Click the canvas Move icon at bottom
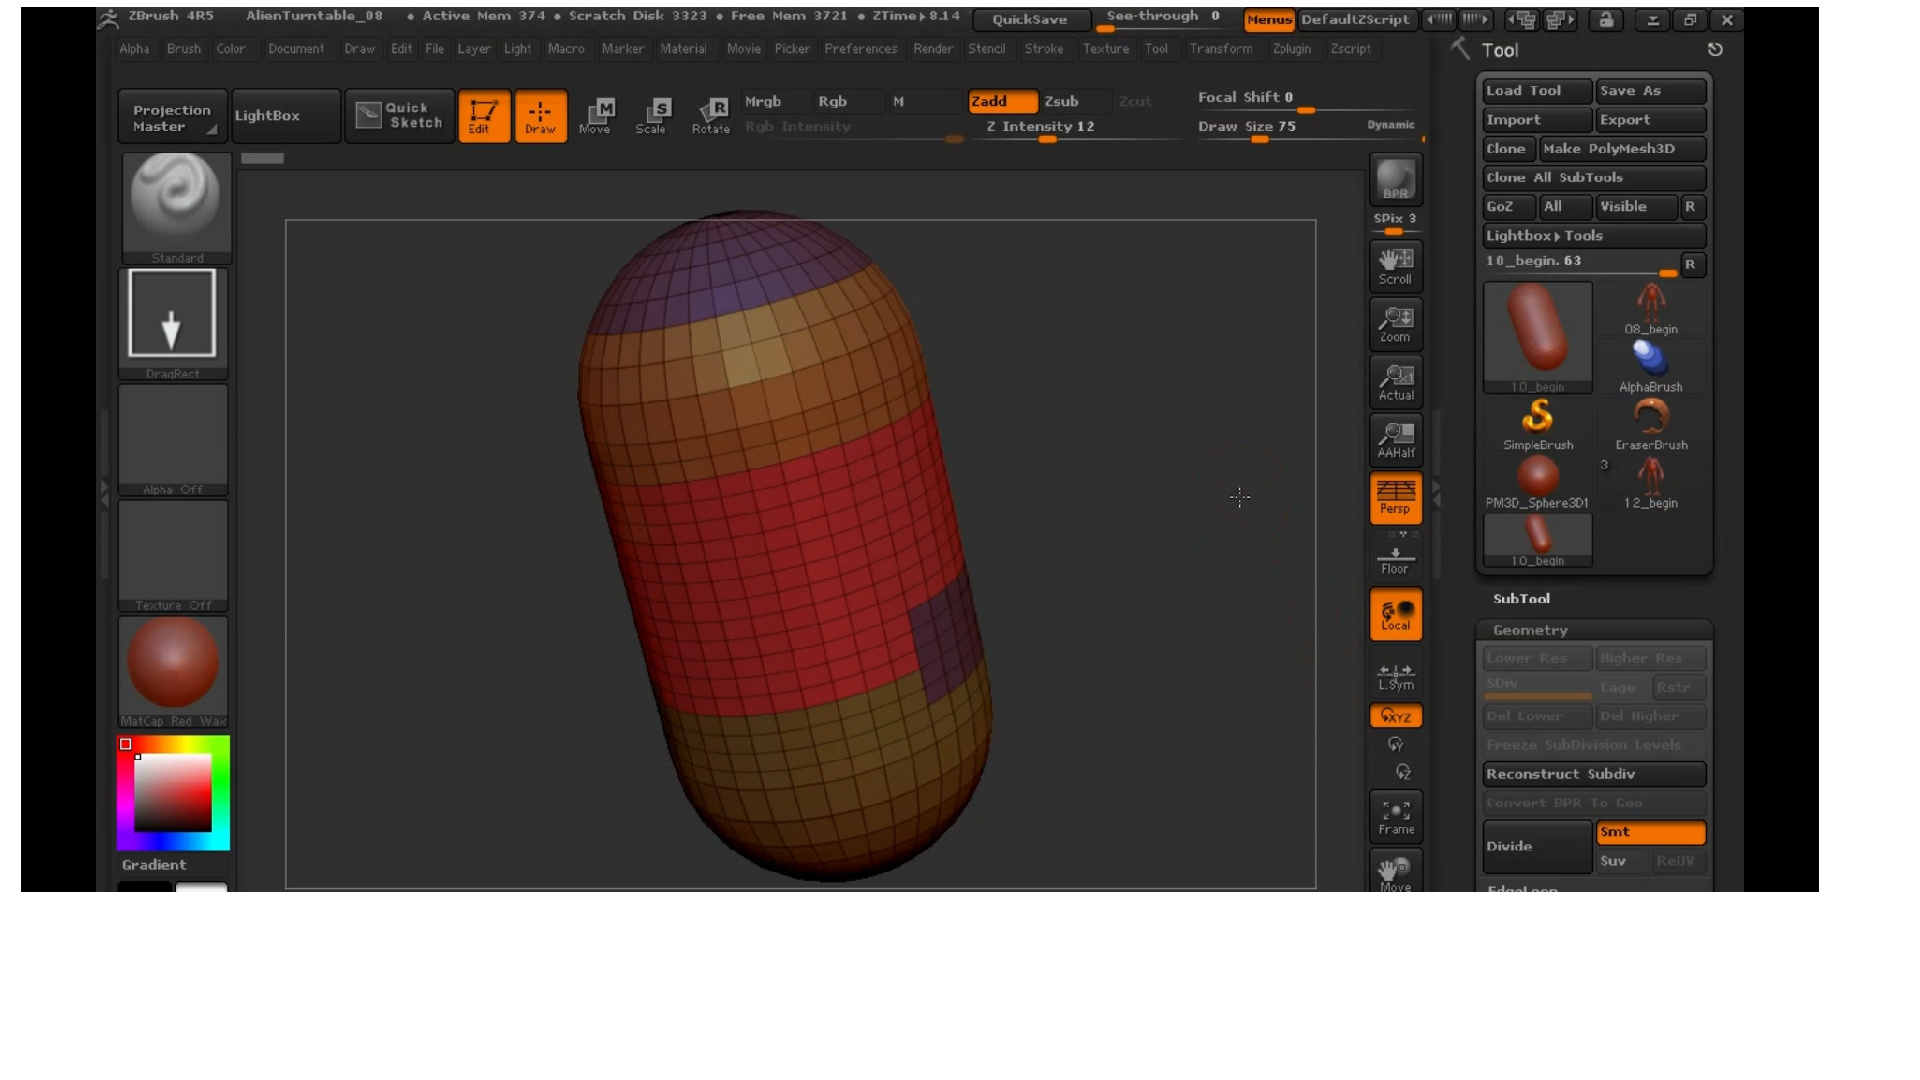The height and width of the screenshot is (1080, 1920). [x=1396, y=872]
